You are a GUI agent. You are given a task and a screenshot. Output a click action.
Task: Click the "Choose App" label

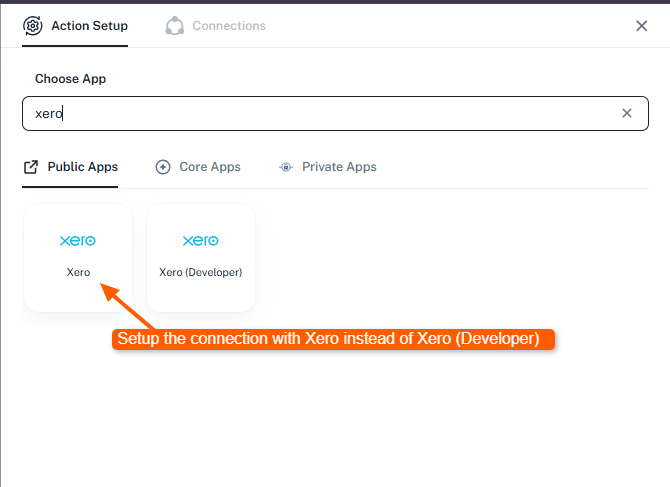pos(71,79)
